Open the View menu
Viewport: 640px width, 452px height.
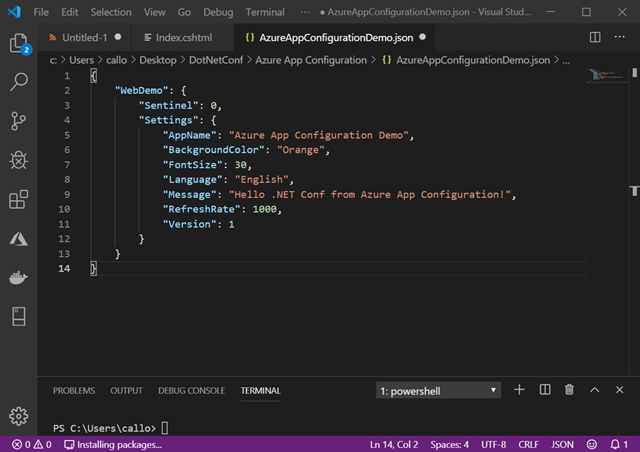pos(154,12)
